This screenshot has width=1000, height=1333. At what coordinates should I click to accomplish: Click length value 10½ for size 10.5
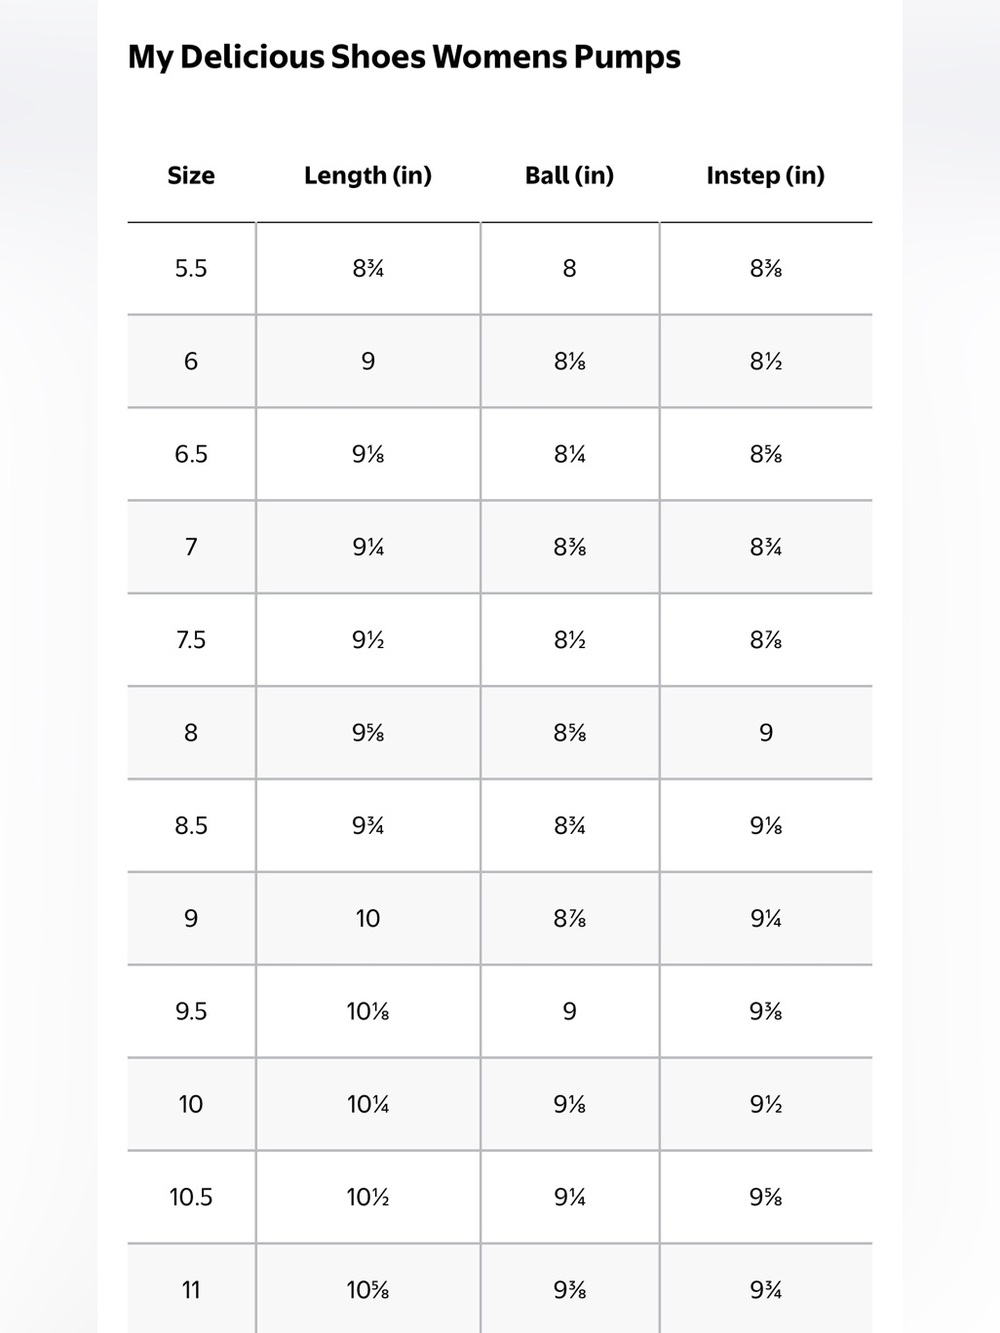coord(368,1198)
